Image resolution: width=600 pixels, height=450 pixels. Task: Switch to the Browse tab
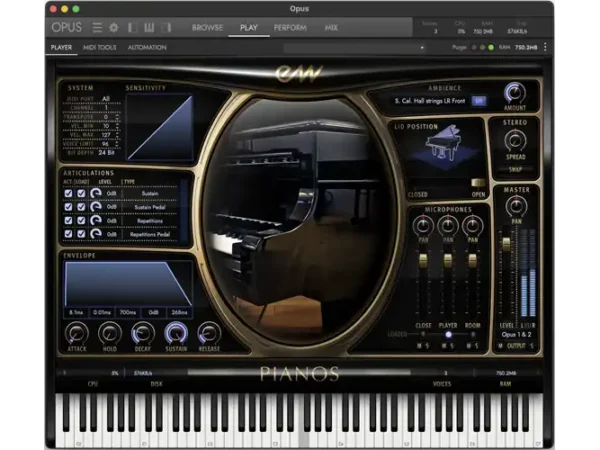pyautogui.click(x=207, y=28)
